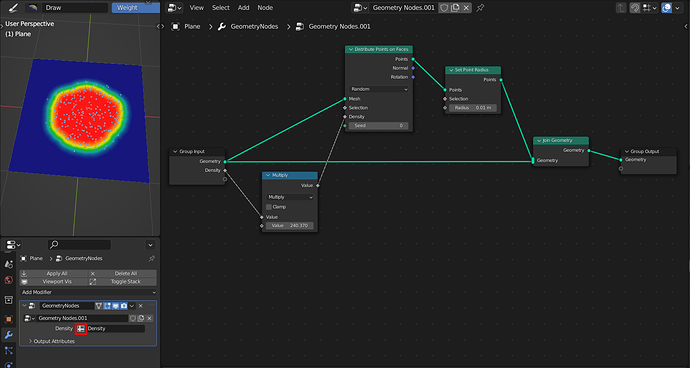Duplicate node tree from header icon
This screenshot has width=690, height=368.
(455, 8)
